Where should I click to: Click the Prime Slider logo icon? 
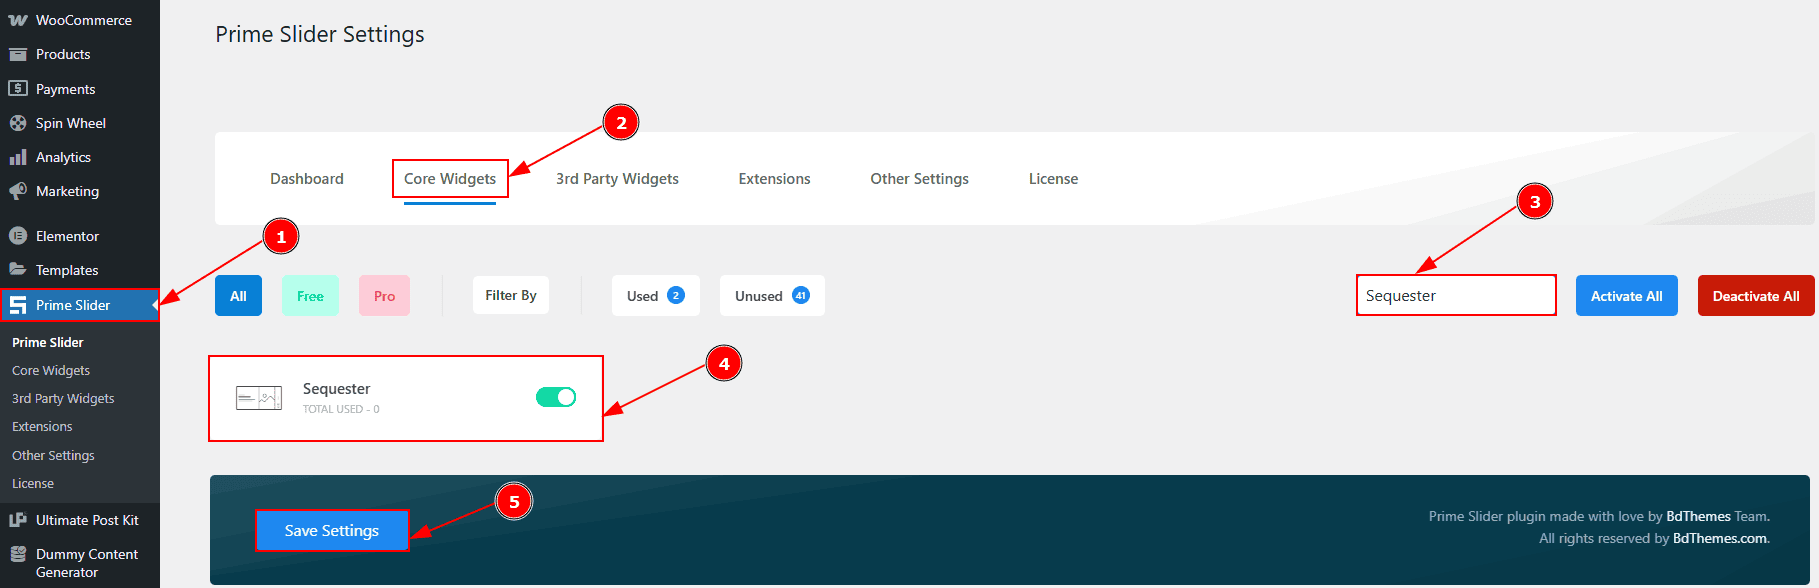[18, 305]
